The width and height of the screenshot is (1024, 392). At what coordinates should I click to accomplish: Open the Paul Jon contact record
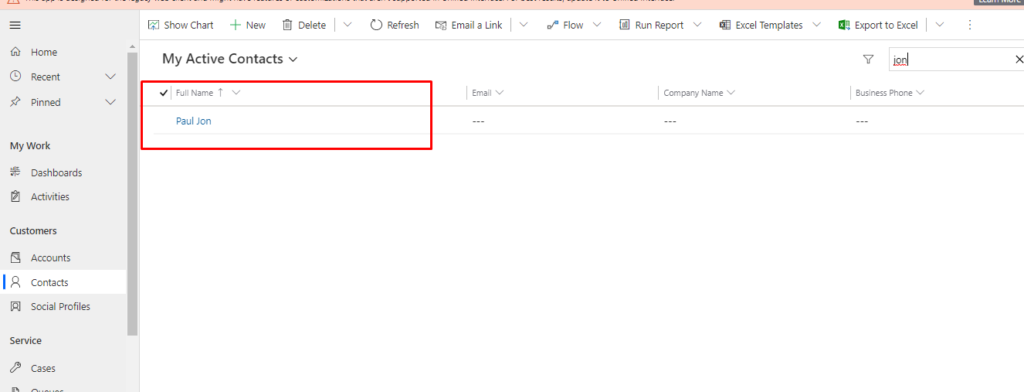click(x=193, y=121)
